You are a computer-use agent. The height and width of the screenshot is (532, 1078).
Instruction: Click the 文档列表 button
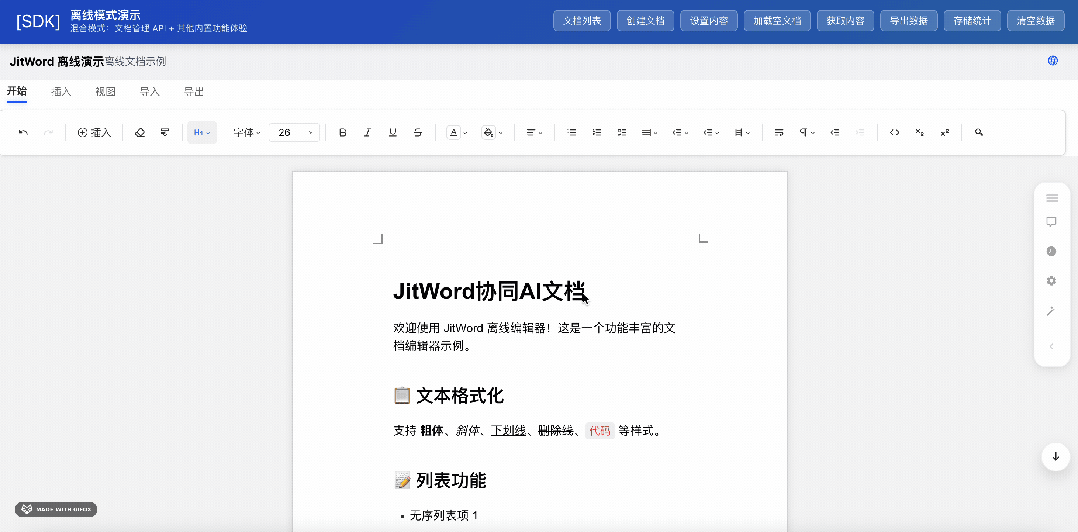(x=582, y=21)
